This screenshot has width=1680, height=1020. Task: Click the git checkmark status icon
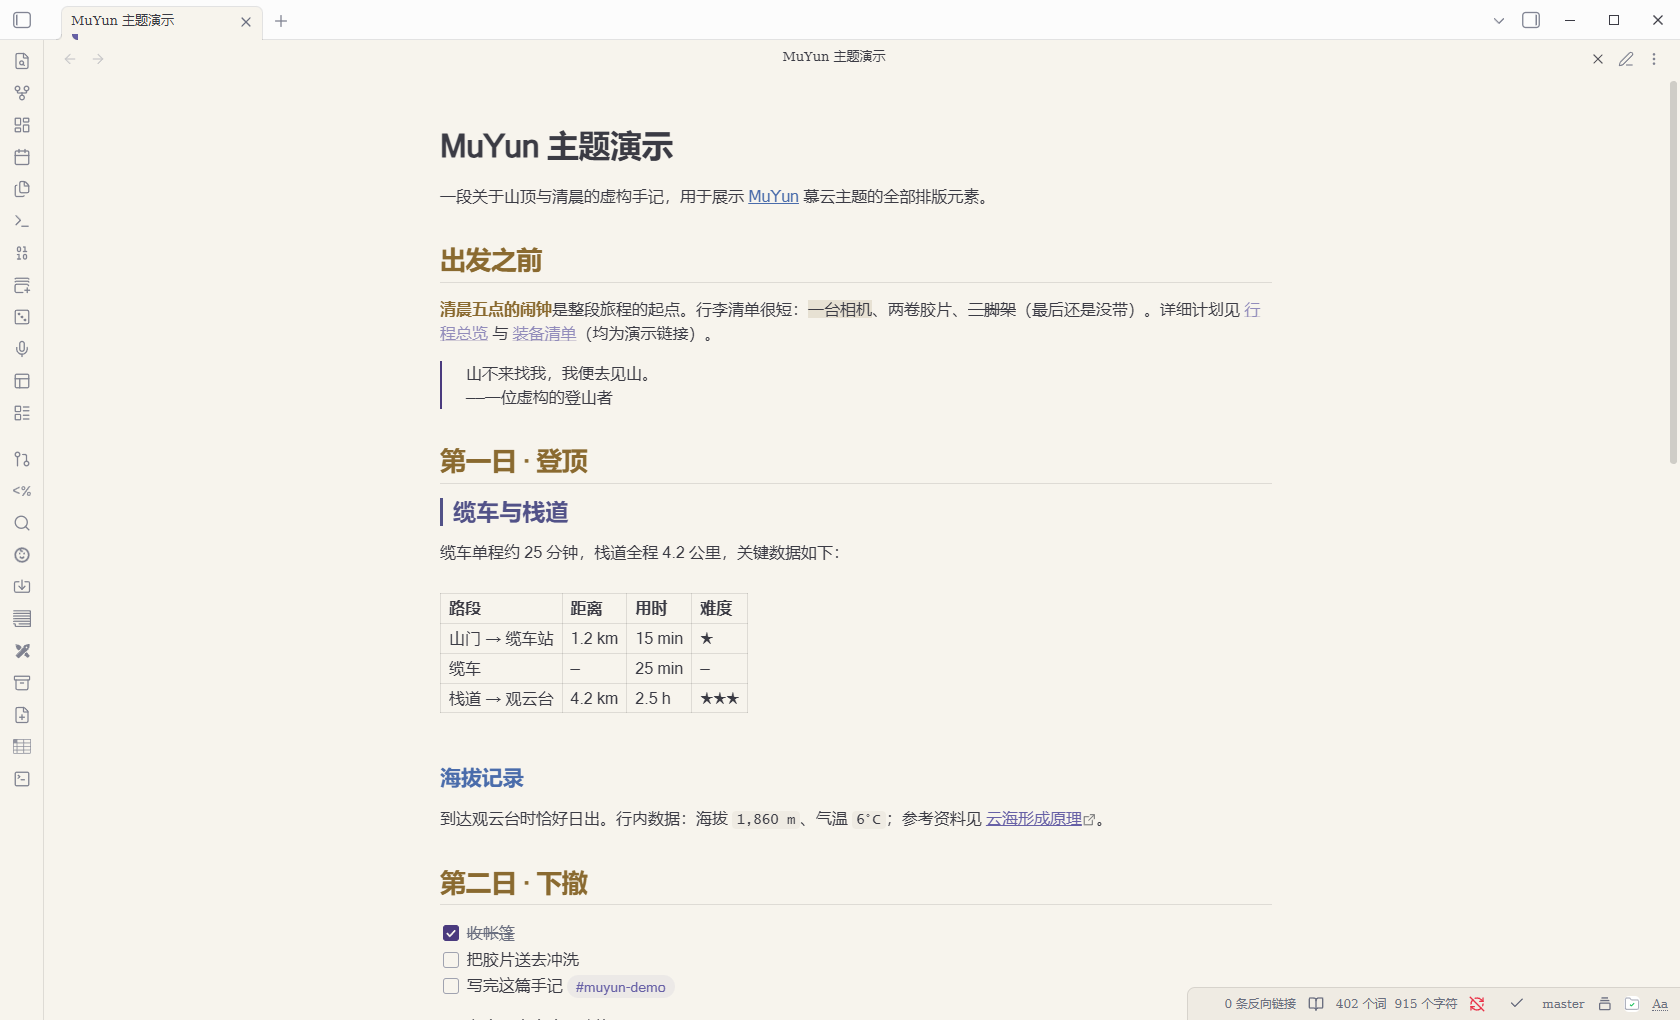[x=1517, y=1003]
